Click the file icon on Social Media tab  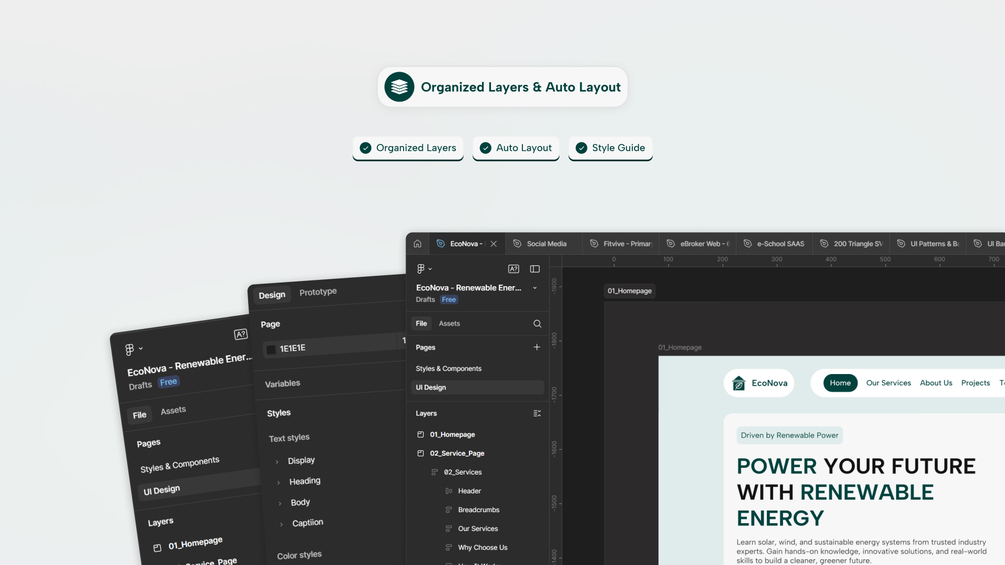(x=517, y=243)
